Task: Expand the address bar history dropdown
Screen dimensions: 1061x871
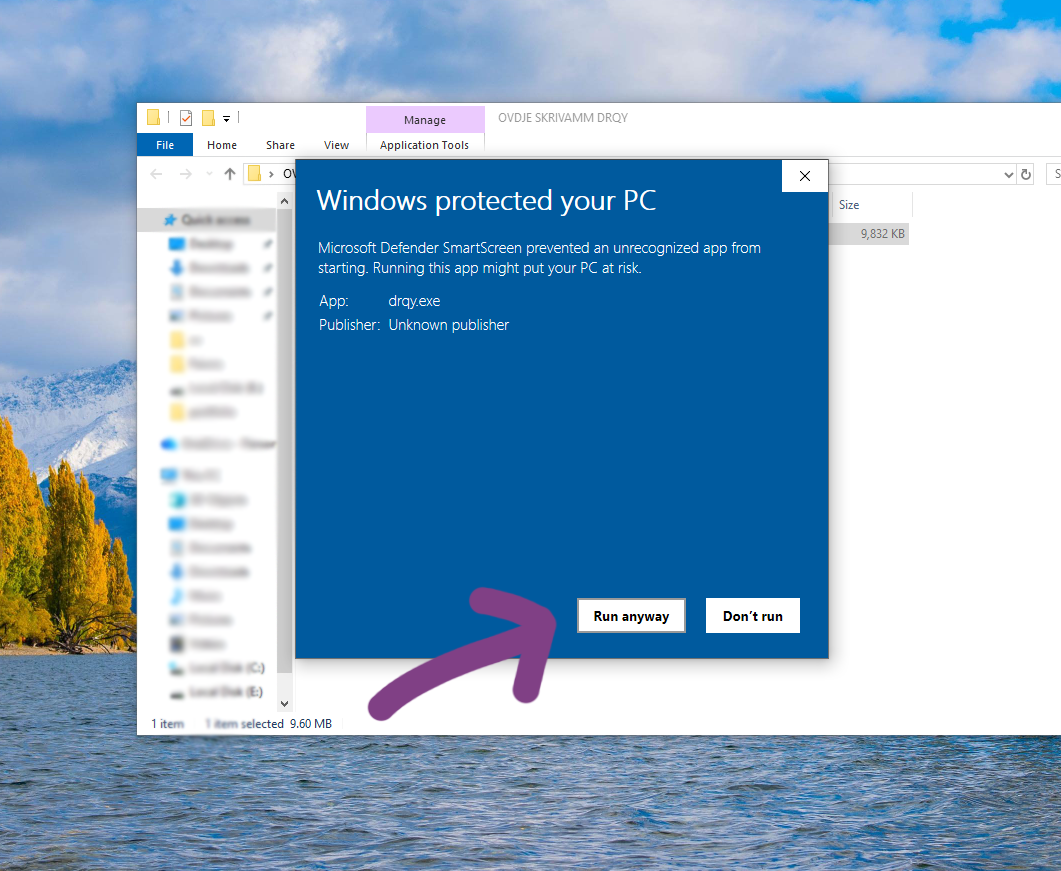Action: (x=1008, y=175)
